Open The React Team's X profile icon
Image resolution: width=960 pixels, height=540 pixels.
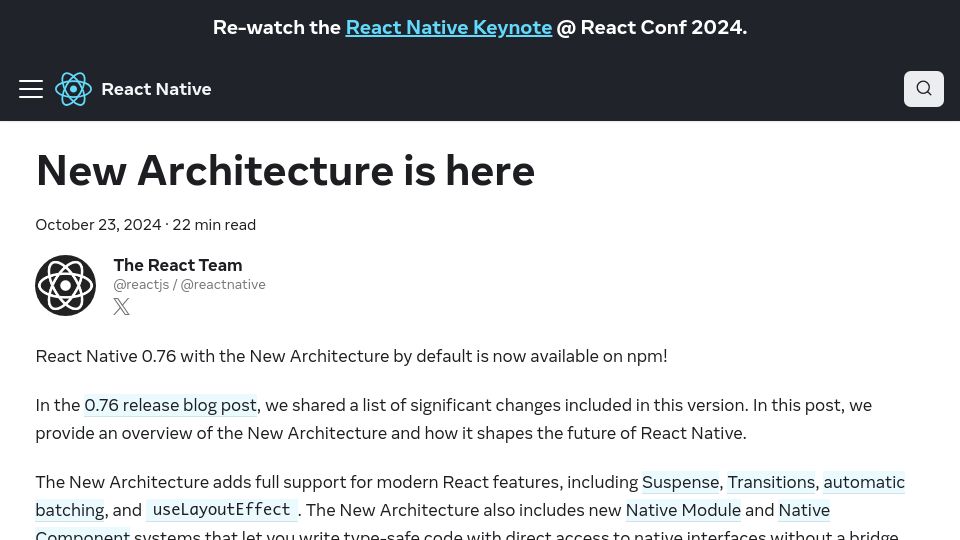122,306
